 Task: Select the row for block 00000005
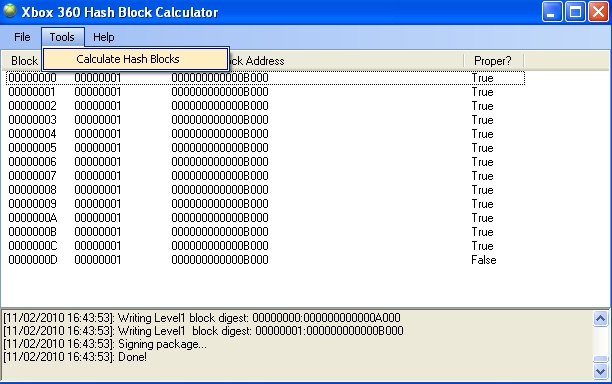(265, 148)
